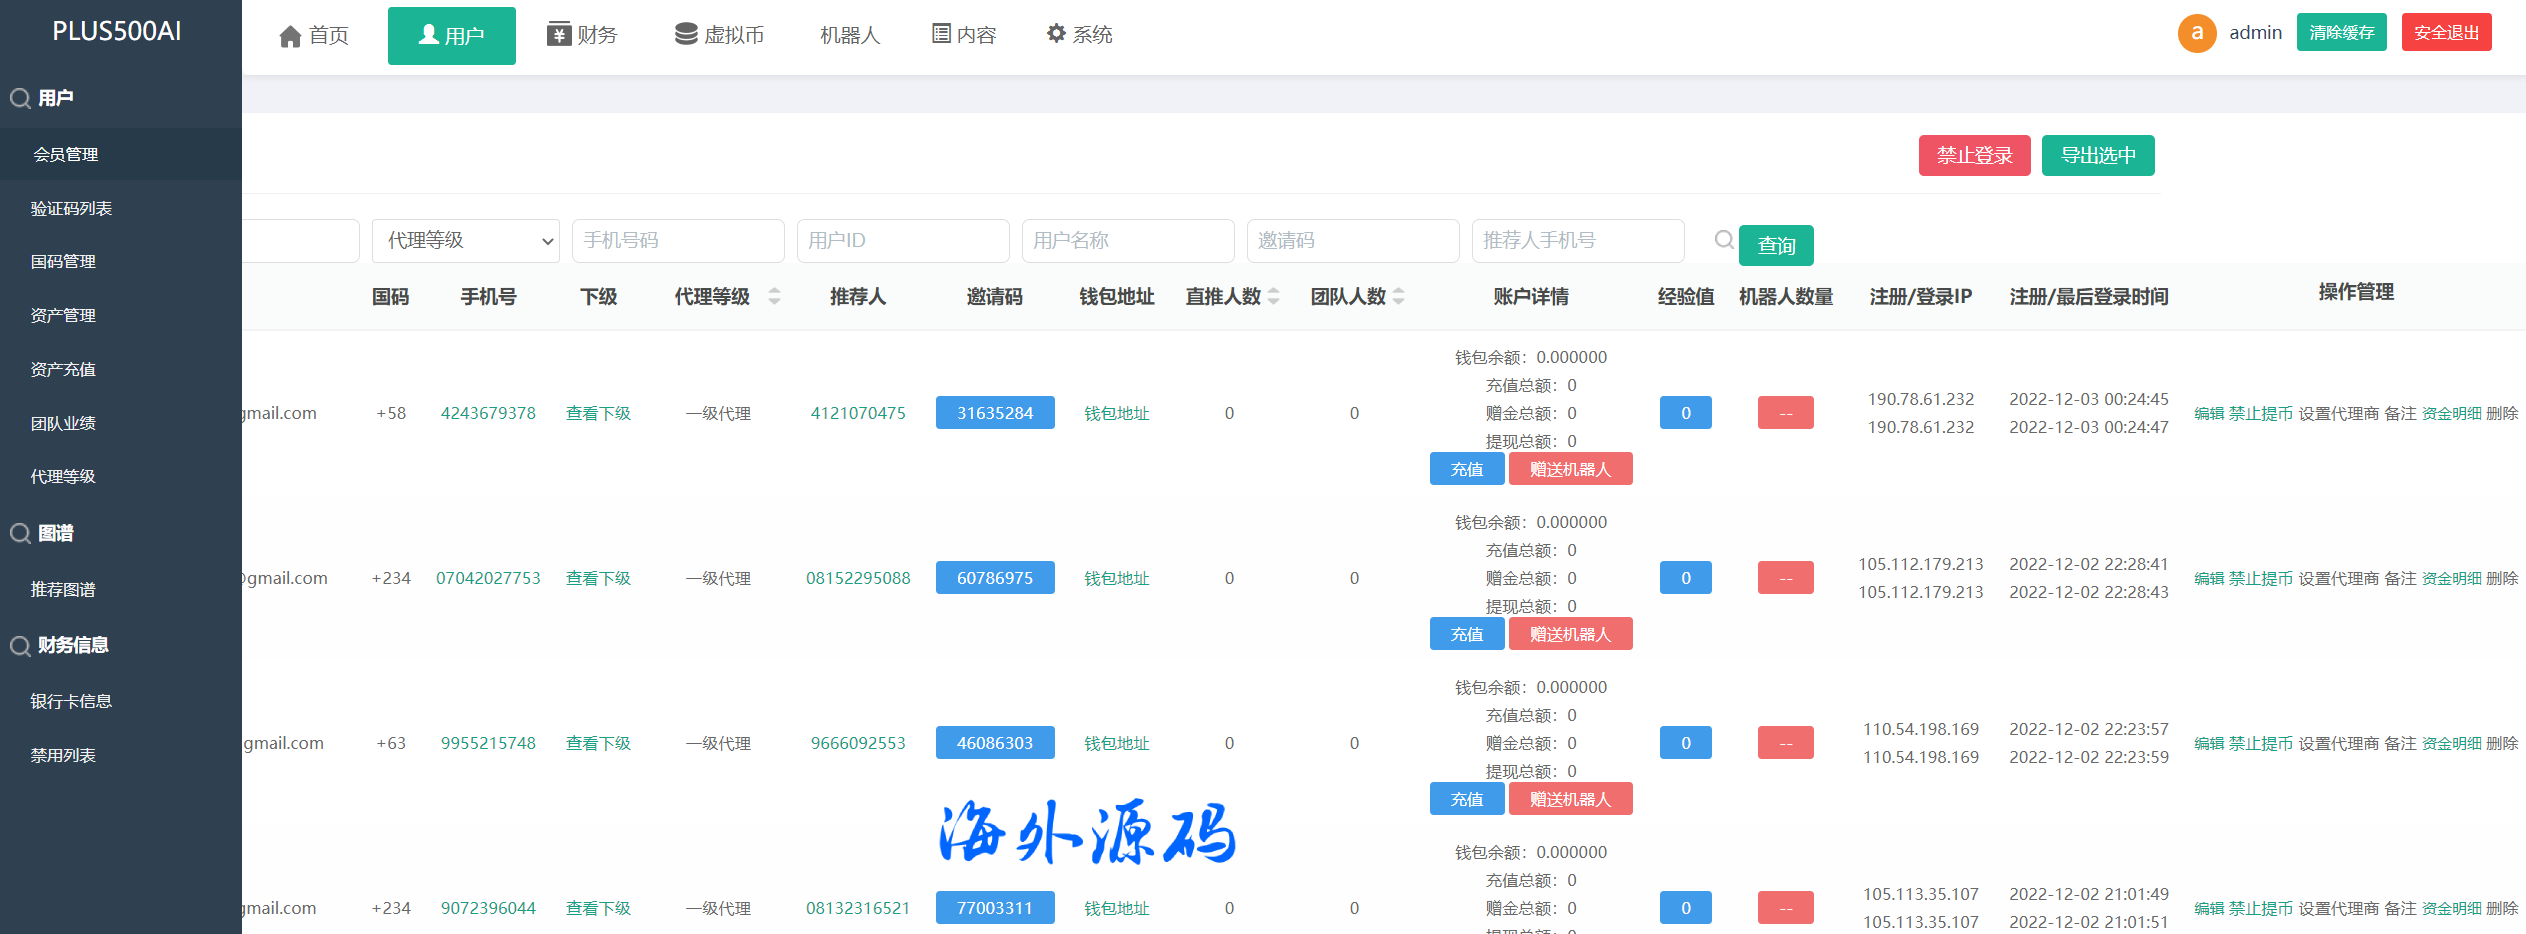Open 查看下级 link for phone 4243679378
The width and height of the screenshot is (2526, 934).
coord(598,413)
